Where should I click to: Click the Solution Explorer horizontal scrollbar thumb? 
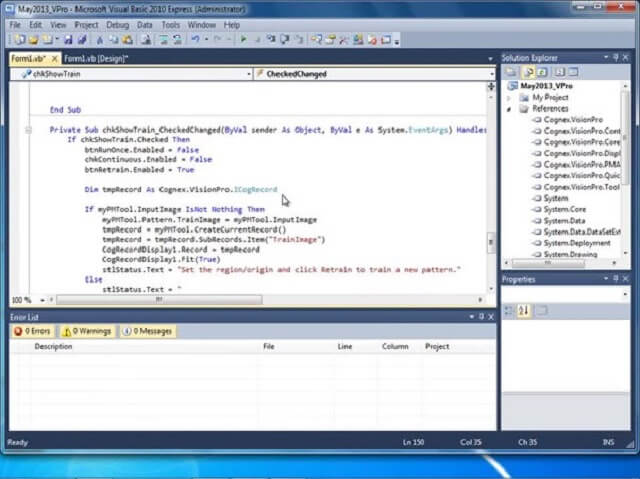click(548, 263)
